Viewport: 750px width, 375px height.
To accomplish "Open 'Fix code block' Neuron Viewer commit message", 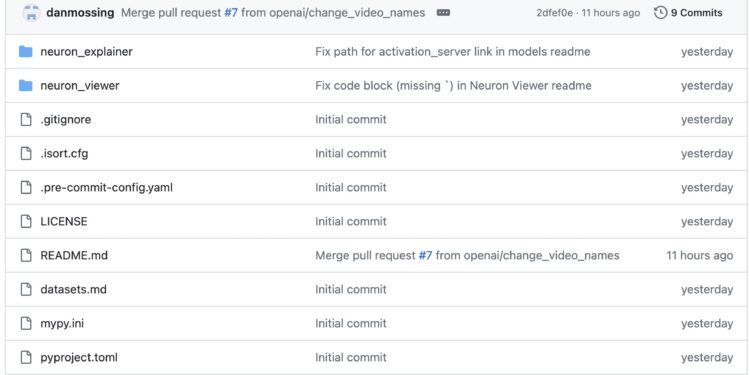I will 453,86.
